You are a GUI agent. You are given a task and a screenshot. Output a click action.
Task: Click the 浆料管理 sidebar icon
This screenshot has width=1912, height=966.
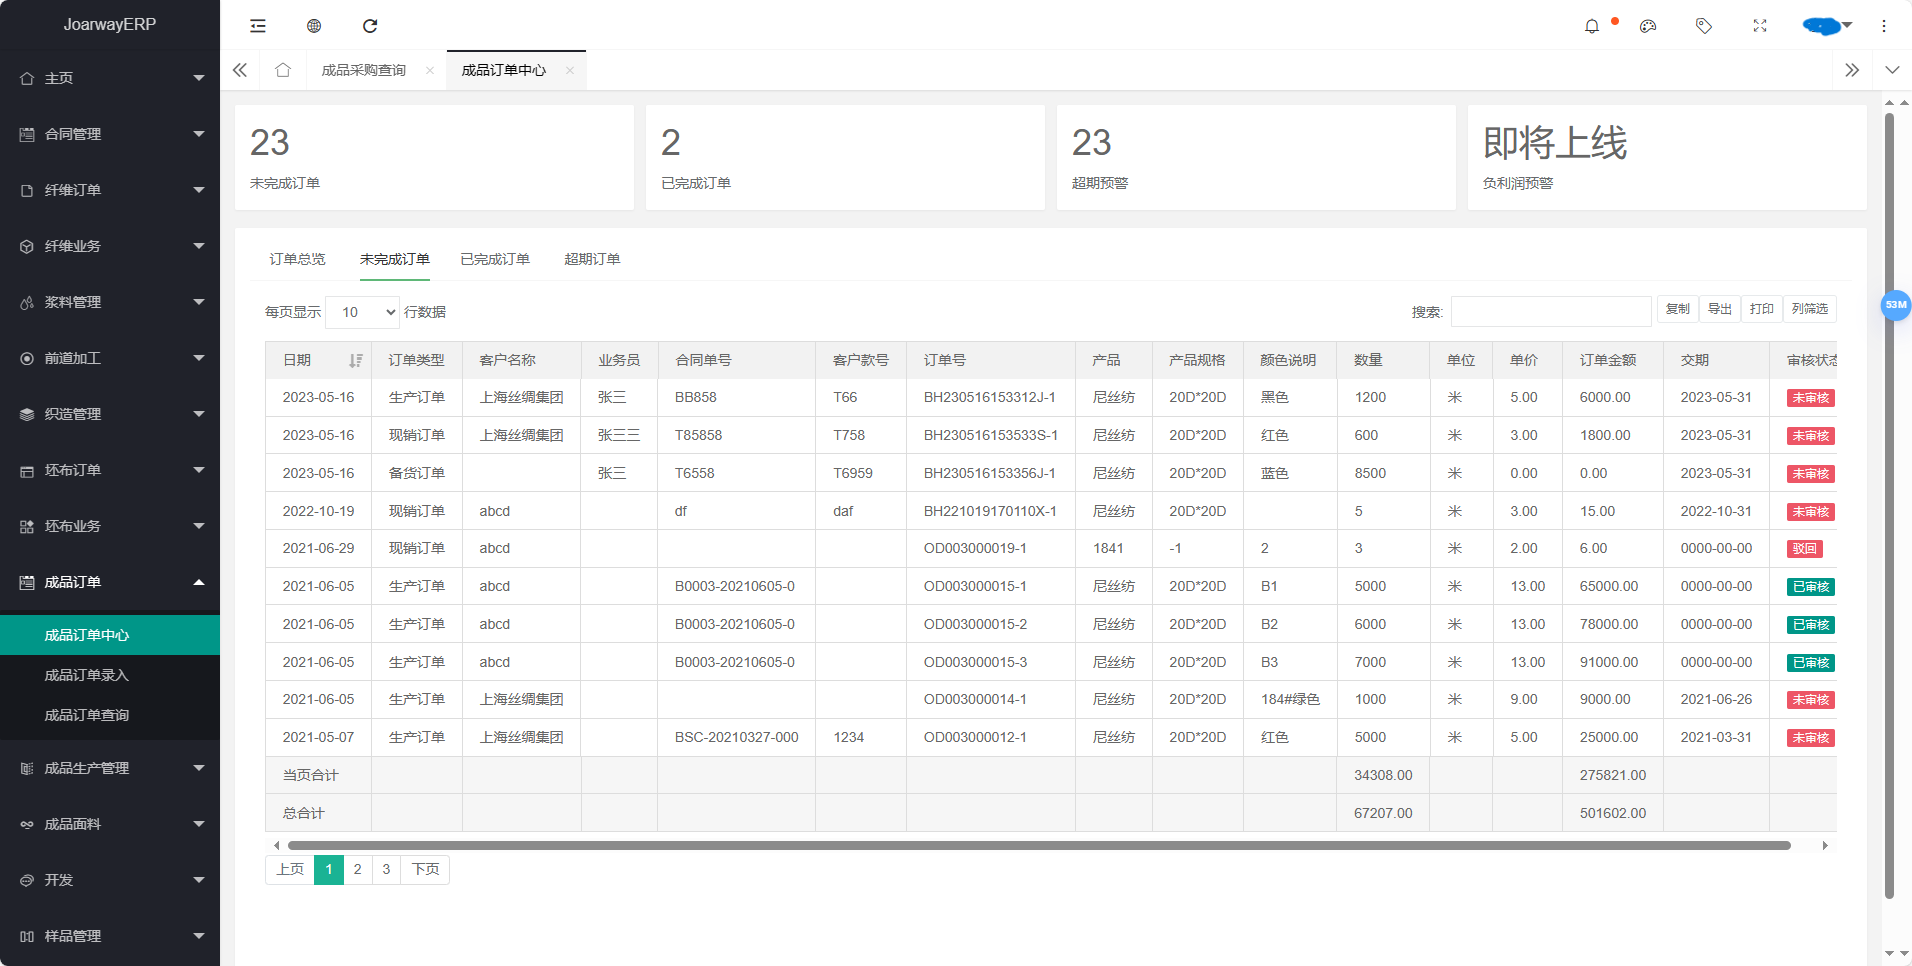tap(27, 302)
